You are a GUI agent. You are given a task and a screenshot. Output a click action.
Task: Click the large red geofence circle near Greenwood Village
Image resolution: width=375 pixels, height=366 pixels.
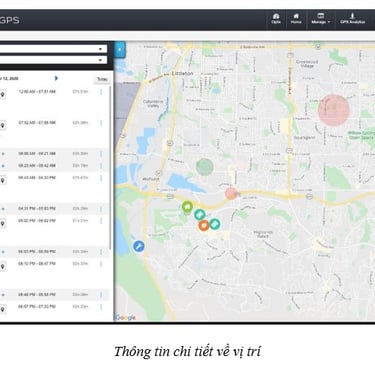point(333,110)
